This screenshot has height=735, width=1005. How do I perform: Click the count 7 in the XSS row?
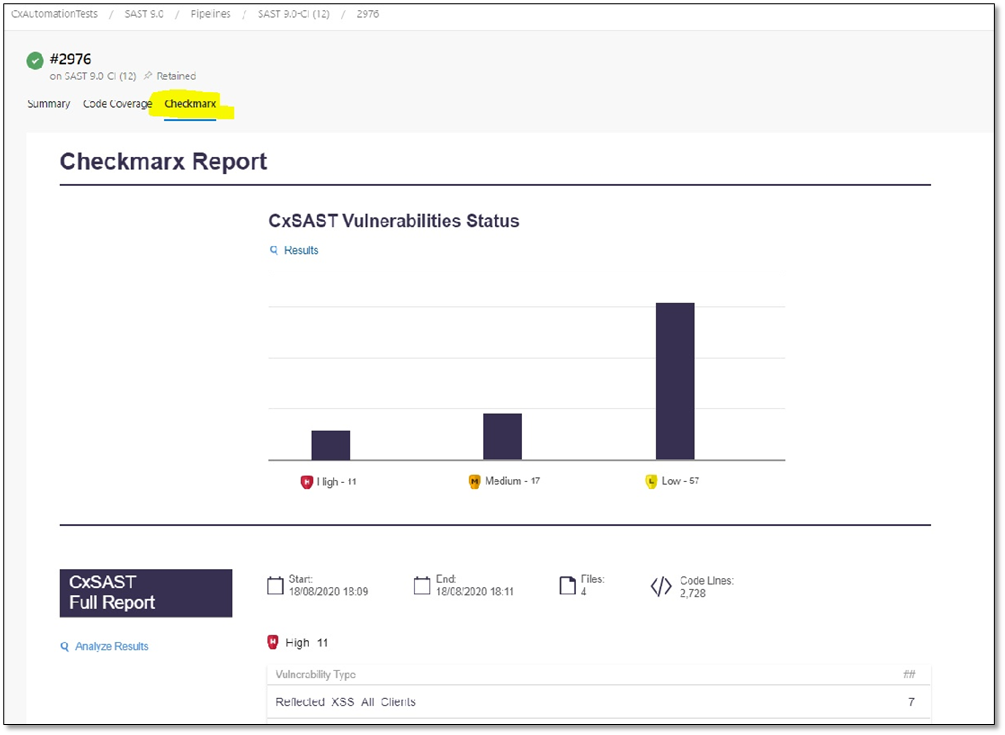[911, 702]
